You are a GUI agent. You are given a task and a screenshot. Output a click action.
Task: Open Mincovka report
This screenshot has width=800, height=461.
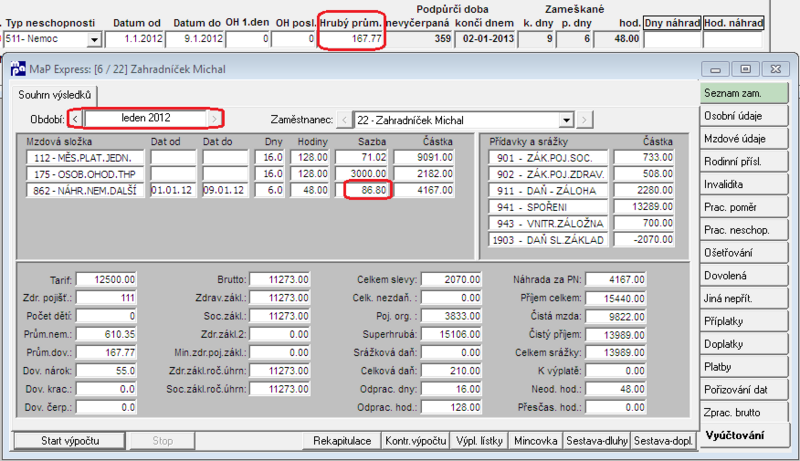536,441
